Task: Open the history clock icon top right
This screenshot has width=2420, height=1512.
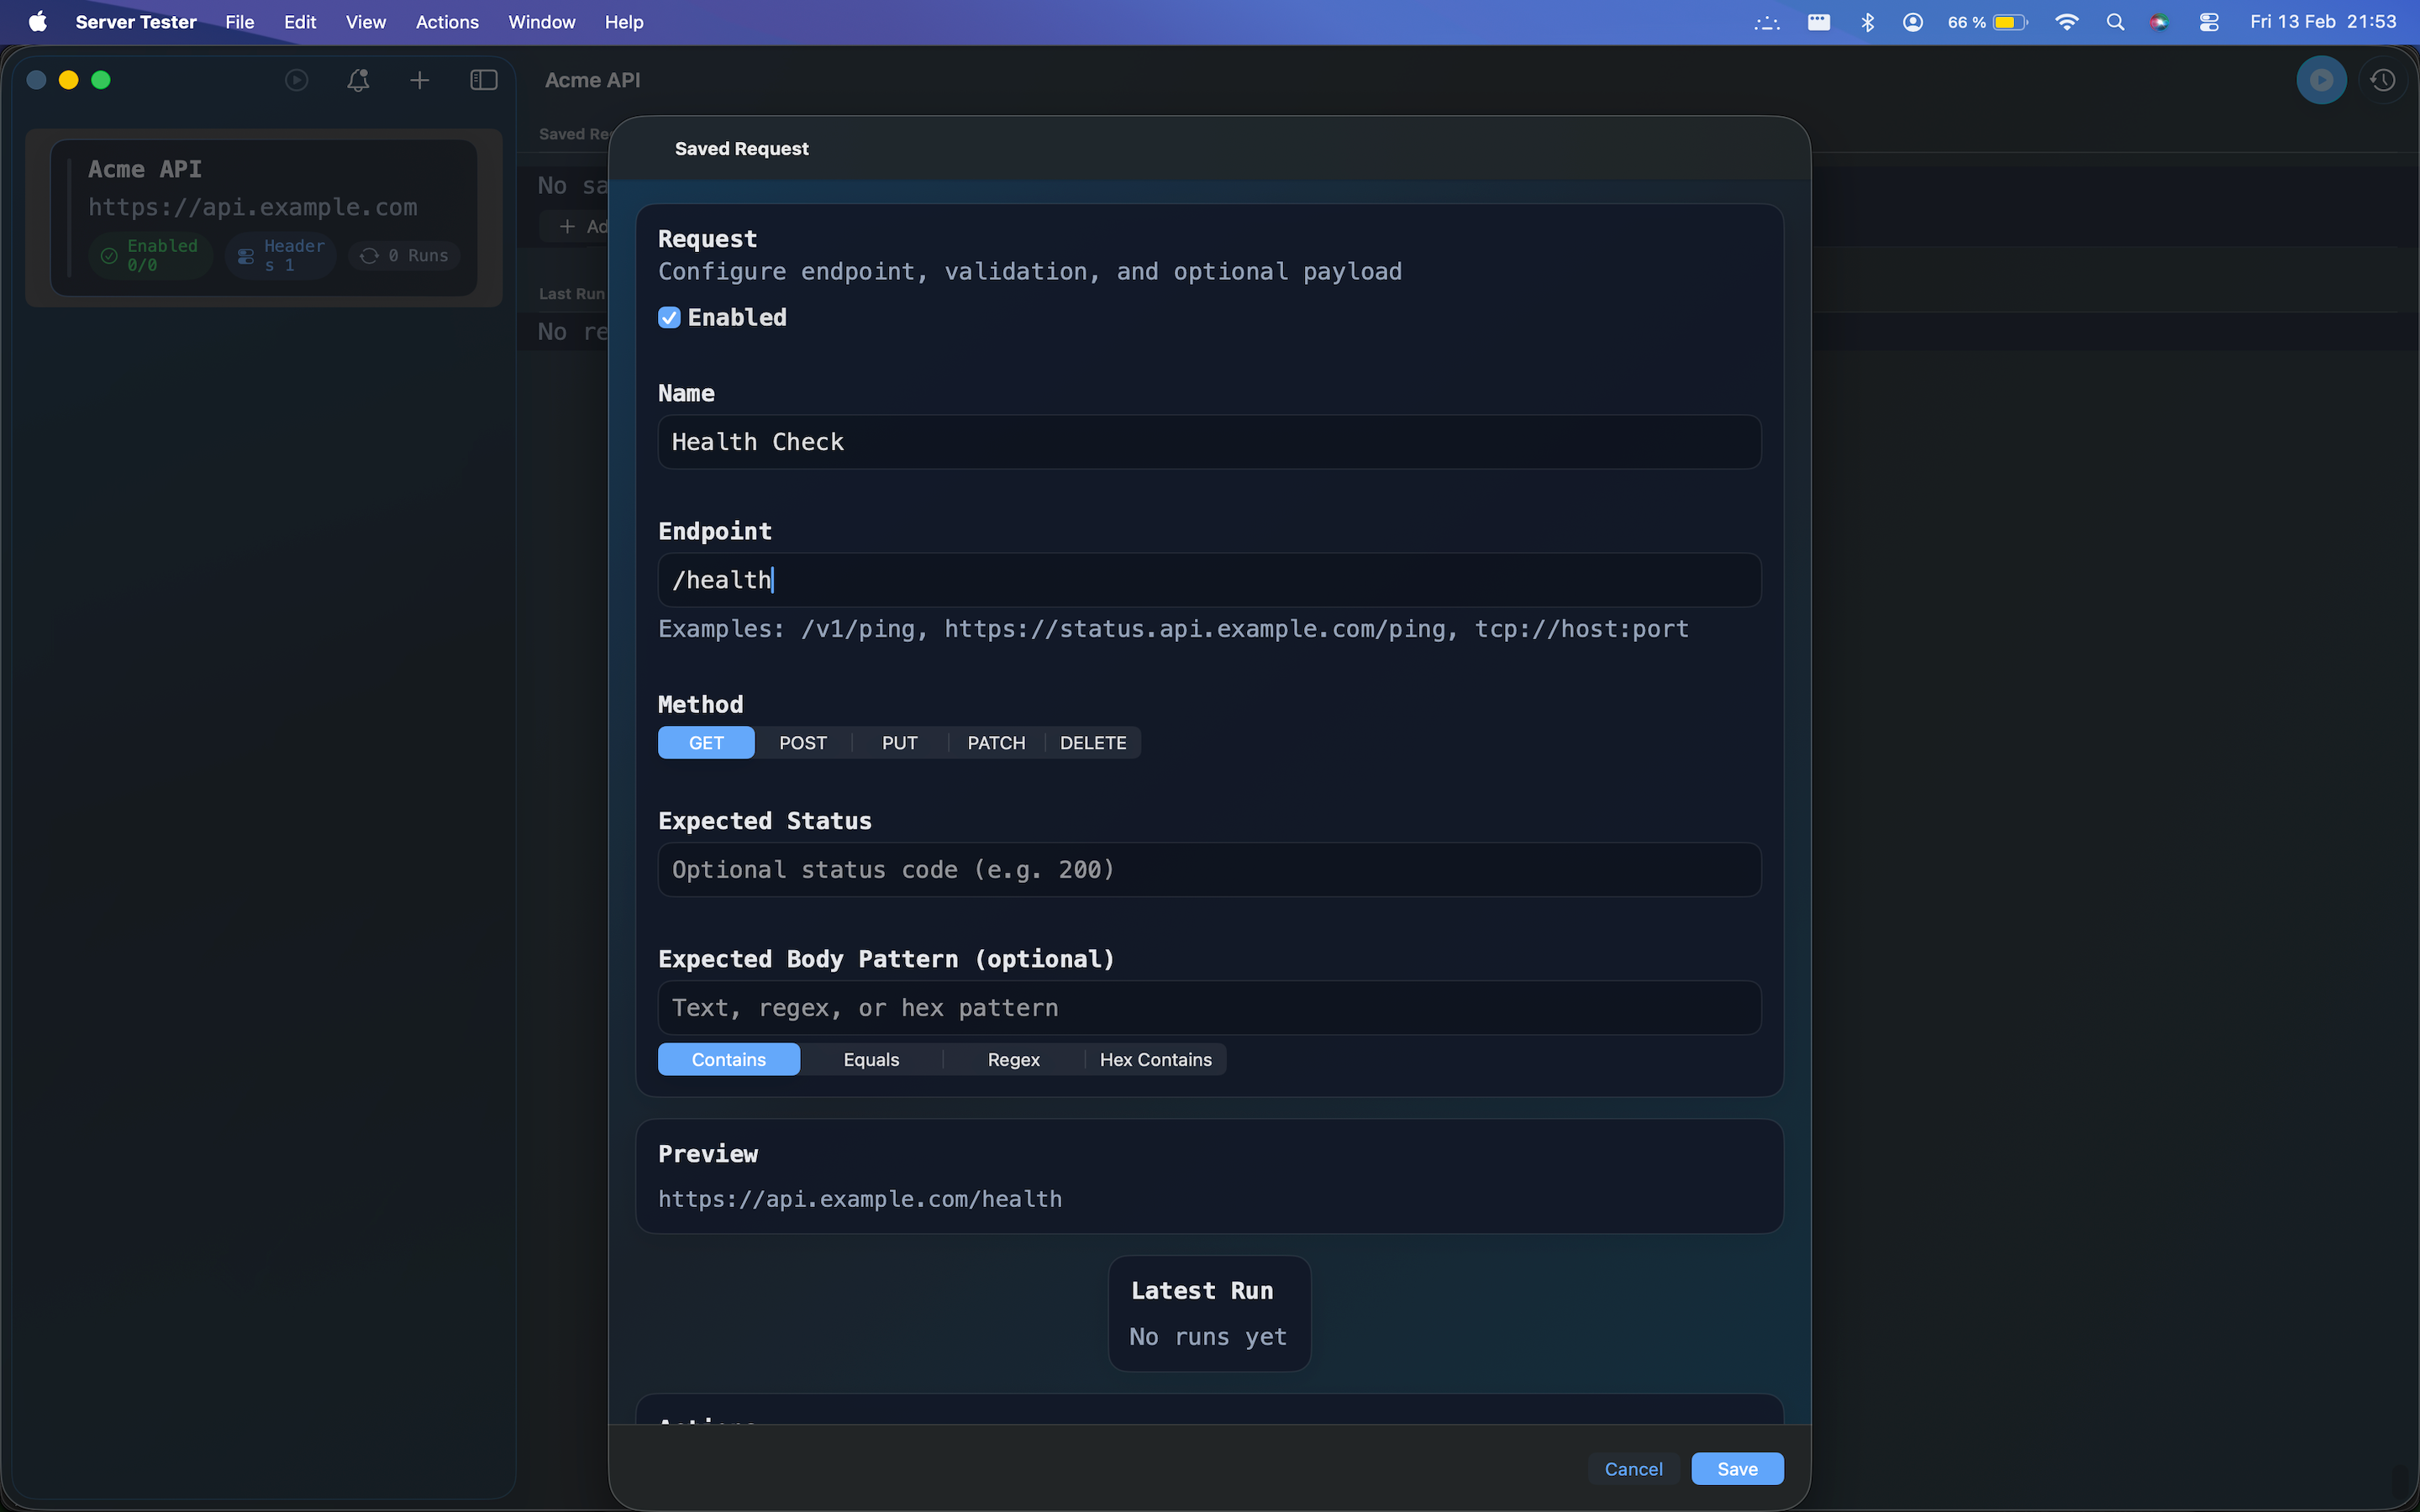Action: click(2383, 80)
